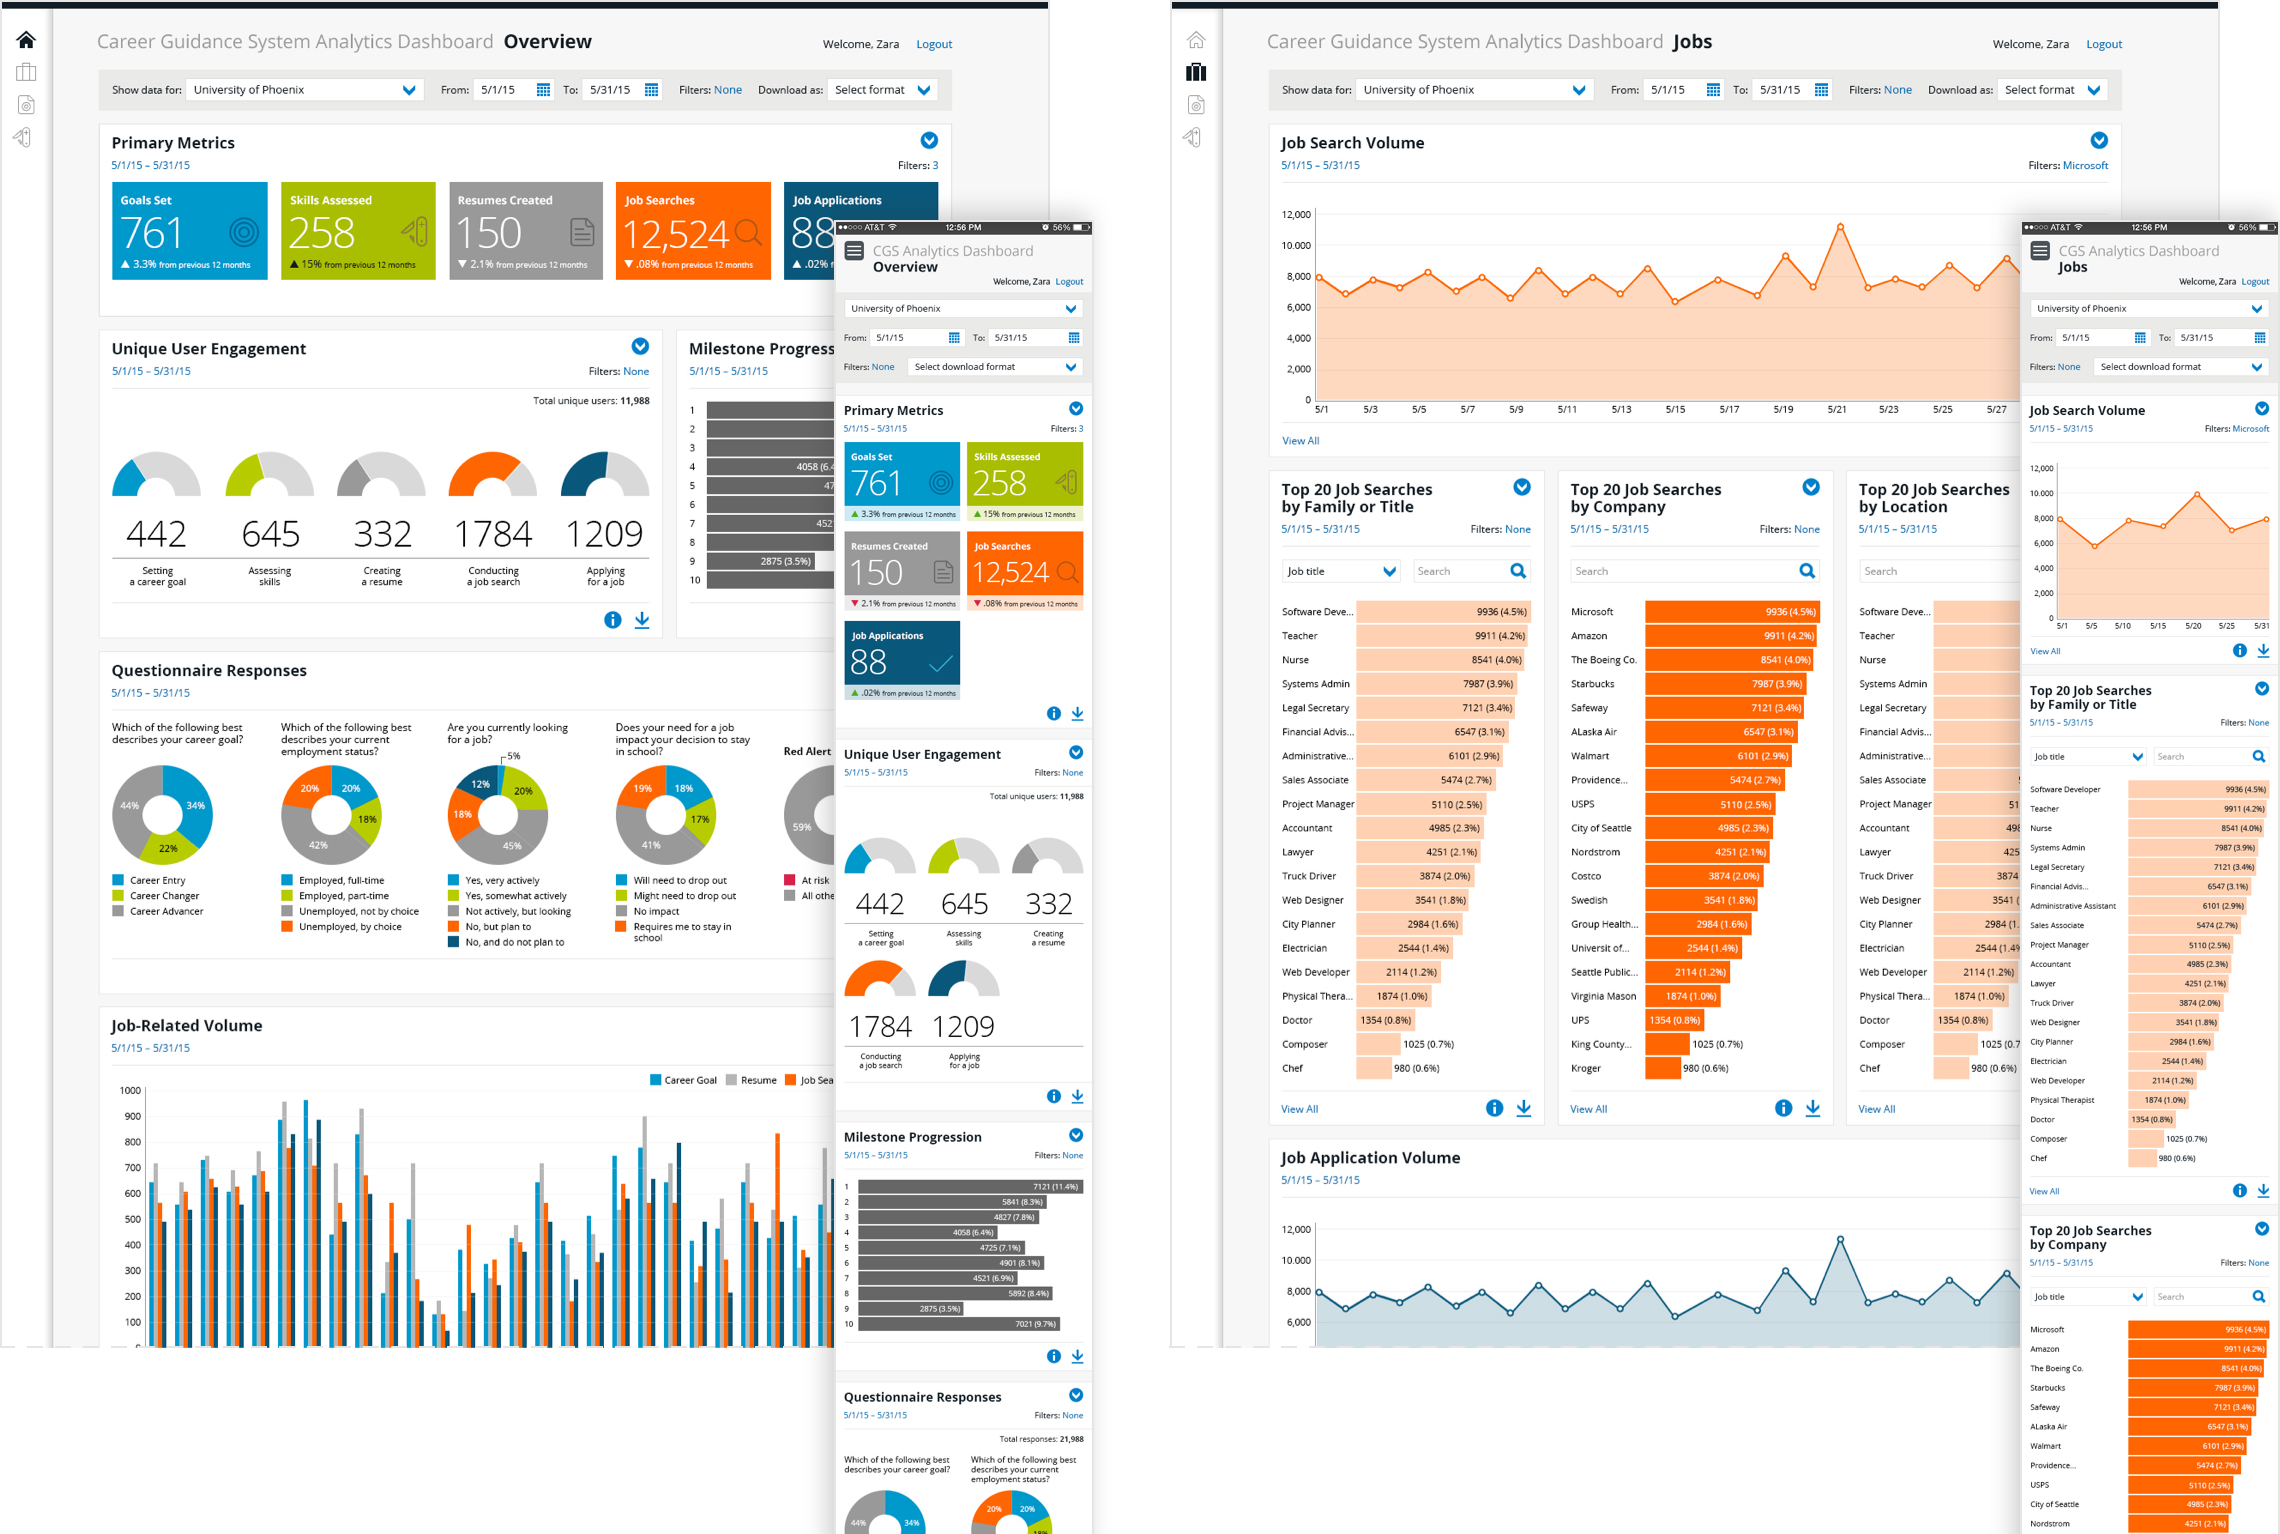Image resolution: width=2280 pixels, height=1534 pixels.
Task: Collapse Job Search Volume desktop panel
Action: click(x=2099, y=141)
